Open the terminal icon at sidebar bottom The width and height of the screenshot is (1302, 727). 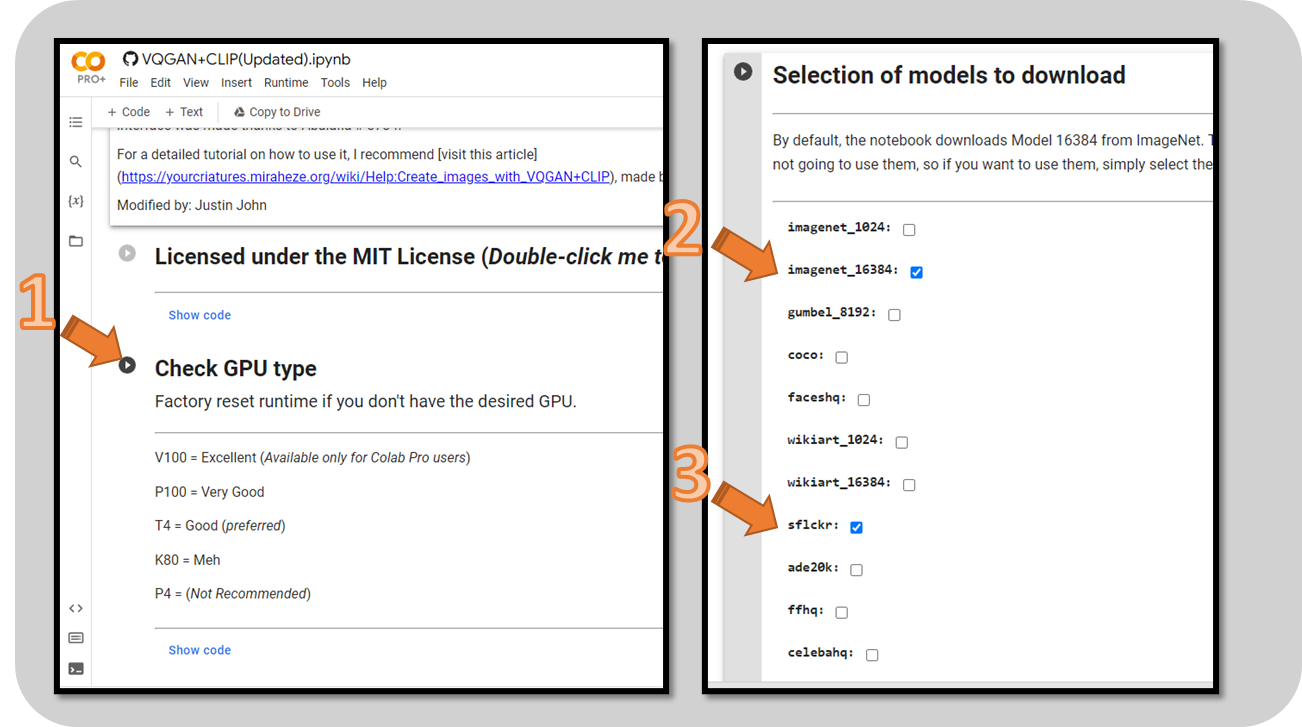(76, 669)
